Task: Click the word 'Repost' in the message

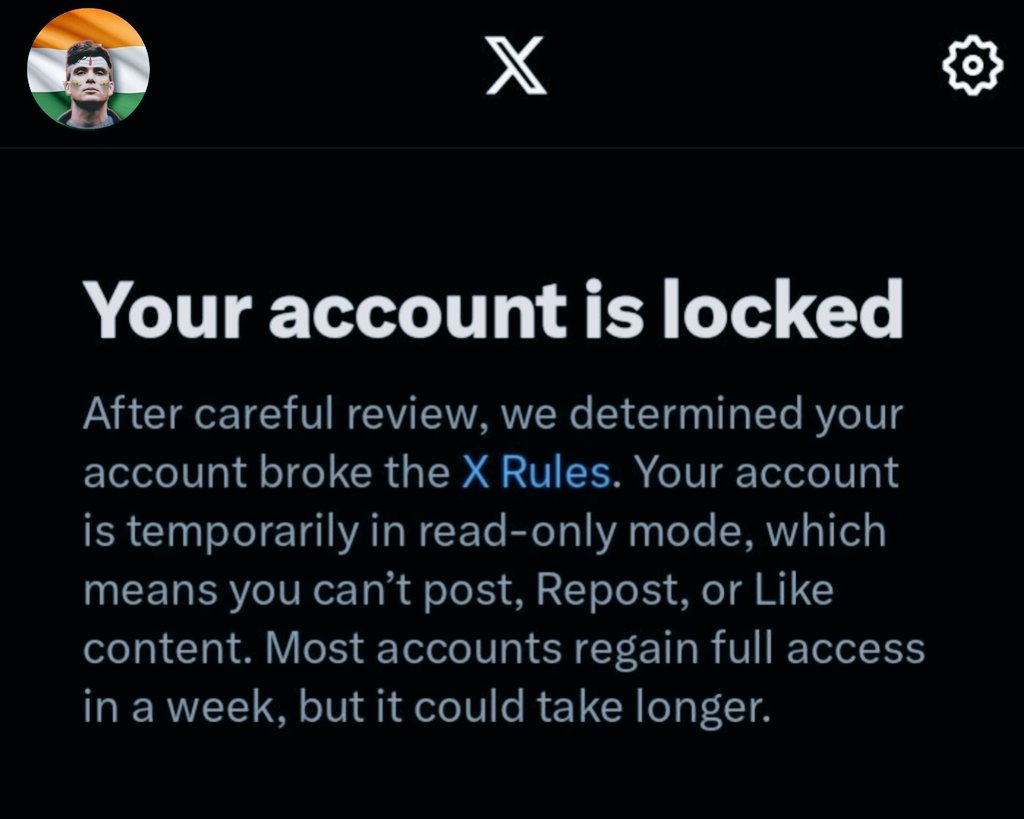Action: [611, 591]
